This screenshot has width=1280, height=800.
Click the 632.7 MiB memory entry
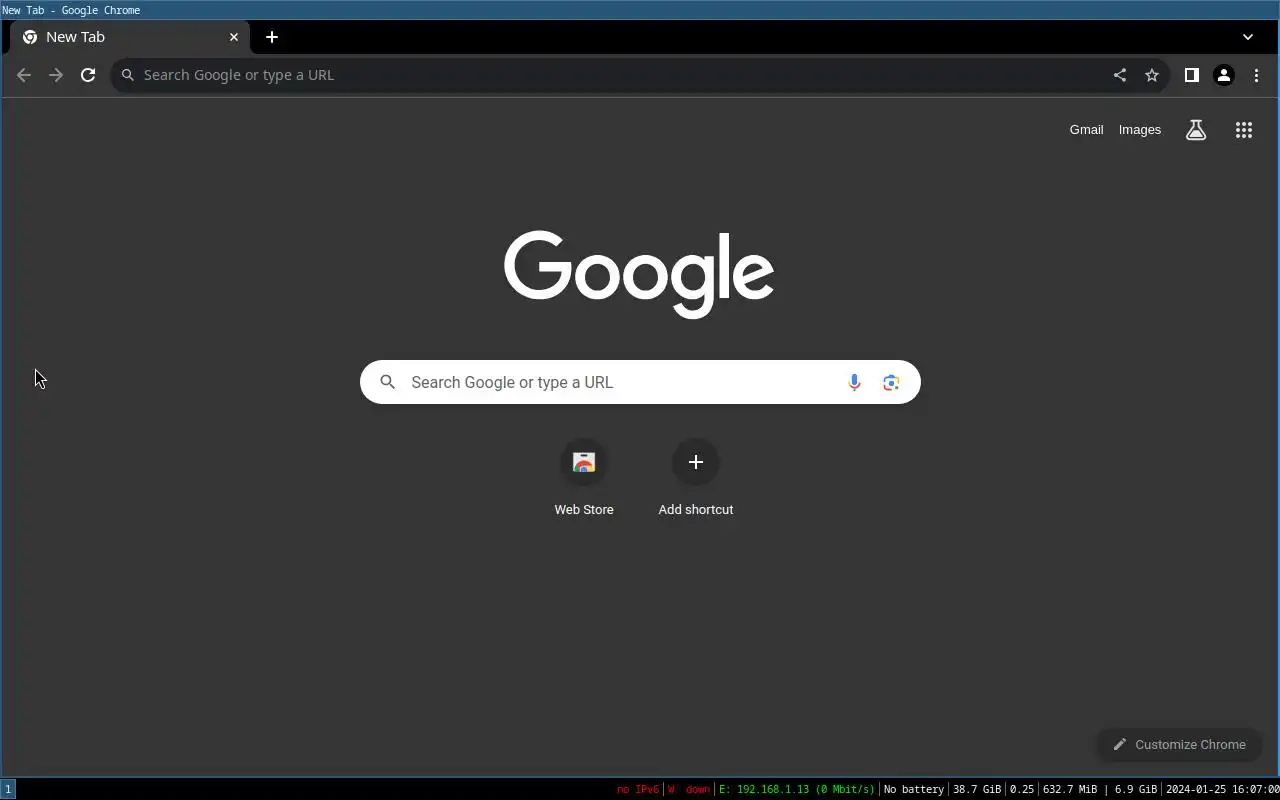tap(1070, 789)
